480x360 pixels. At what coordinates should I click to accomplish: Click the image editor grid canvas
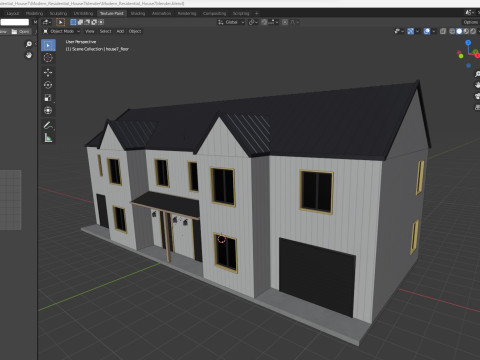tap(11, 200)
